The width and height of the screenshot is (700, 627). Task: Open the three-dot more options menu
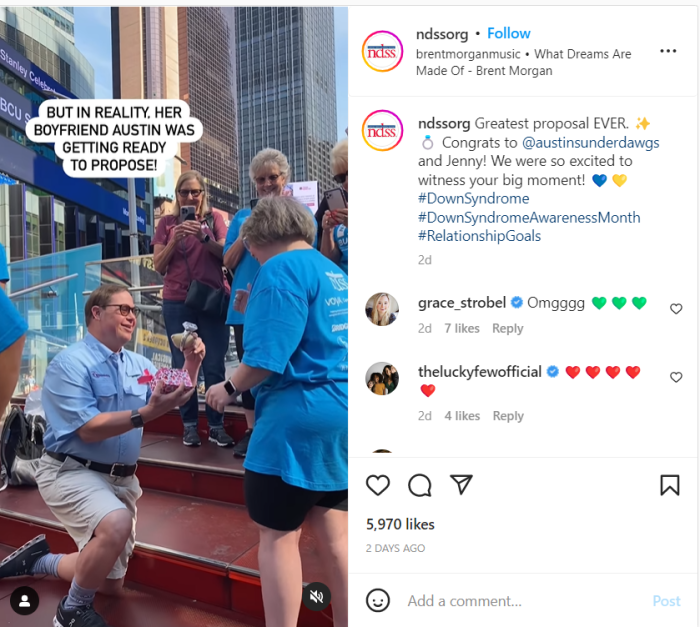668,51
